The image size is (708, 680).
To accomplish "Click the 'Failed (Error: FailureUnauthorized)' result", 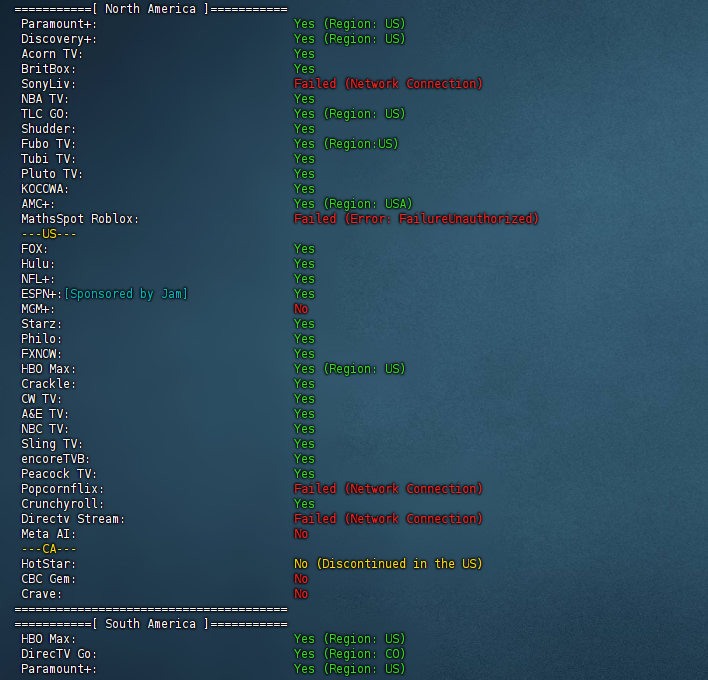I will coord(416,219).
